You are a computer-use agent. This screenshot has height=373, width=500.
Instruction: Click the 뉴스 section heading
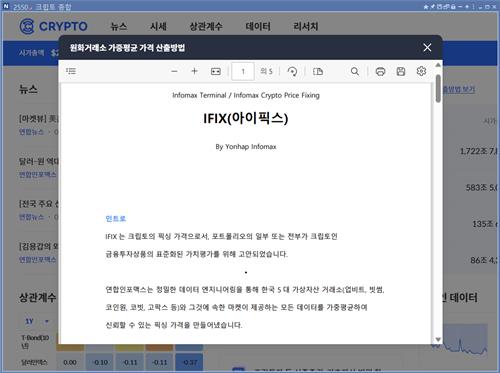[28, 89]
